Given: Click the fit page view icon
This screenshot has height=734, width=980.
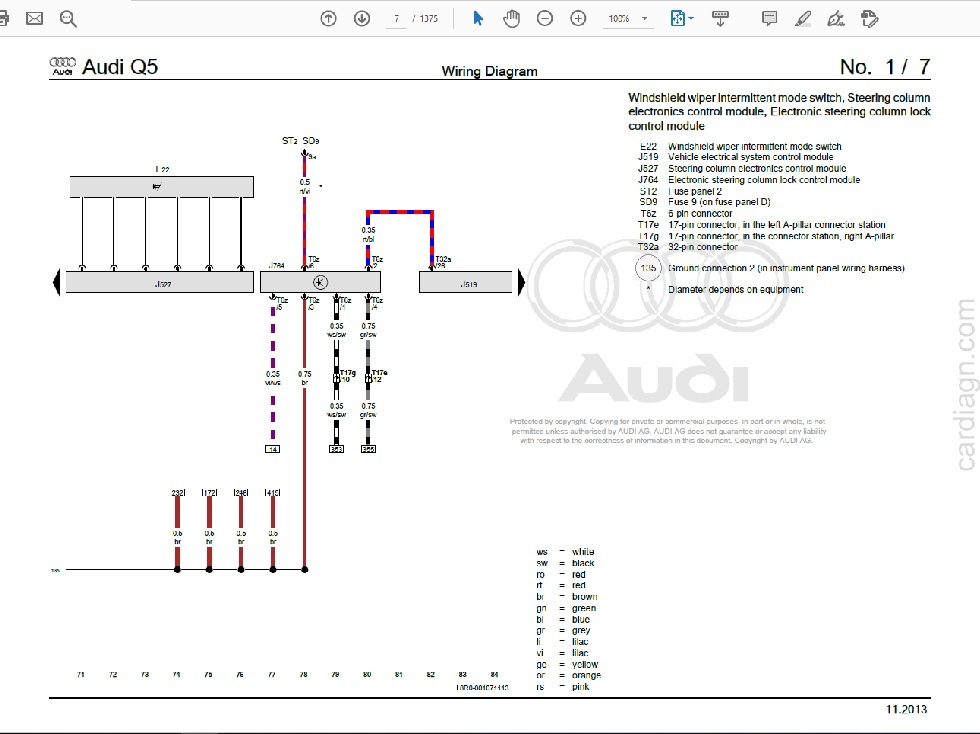Looking at the screenshot, I should click(678, 19).
